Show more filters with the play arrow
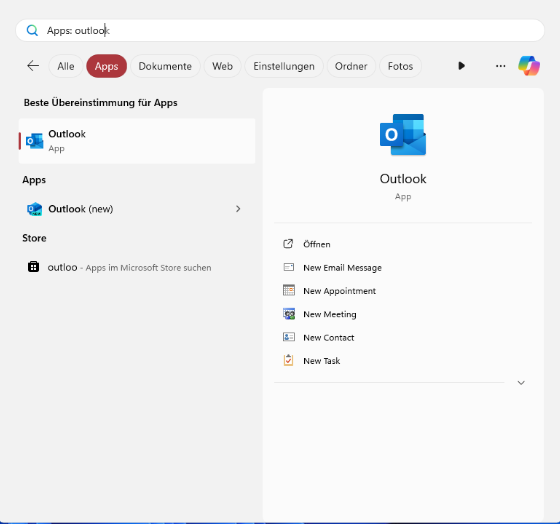Viewport: 560px width, 524px height. point(461,66)
